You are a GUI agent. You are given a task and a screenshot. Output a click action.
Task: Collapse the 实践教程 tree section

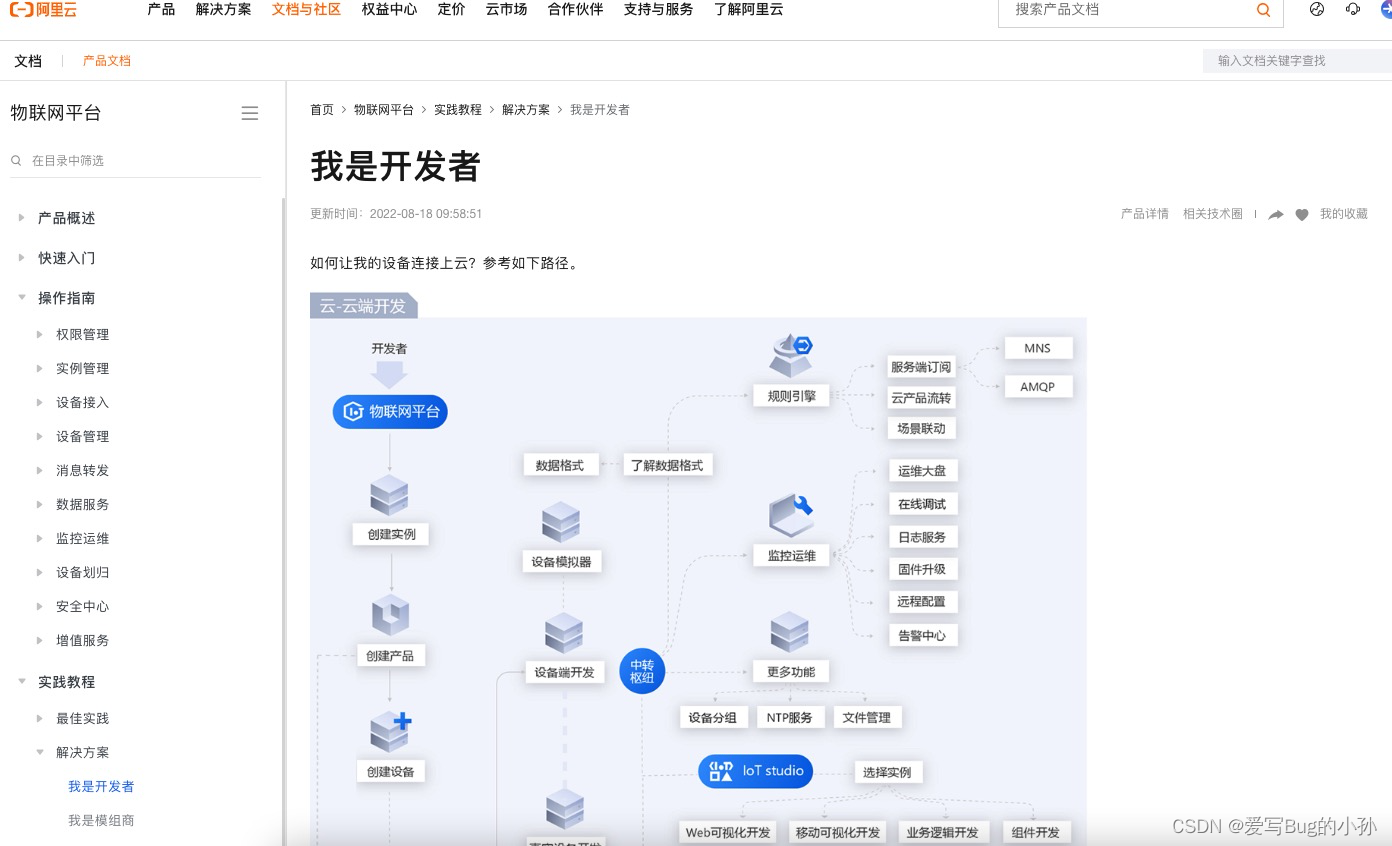click(21, 681)
